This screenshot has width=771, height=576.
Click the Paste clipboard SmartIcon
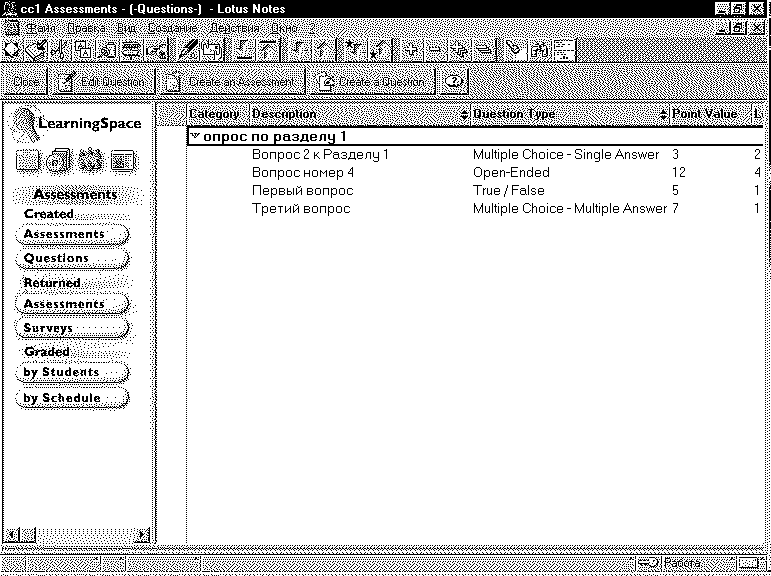(106, 51)
